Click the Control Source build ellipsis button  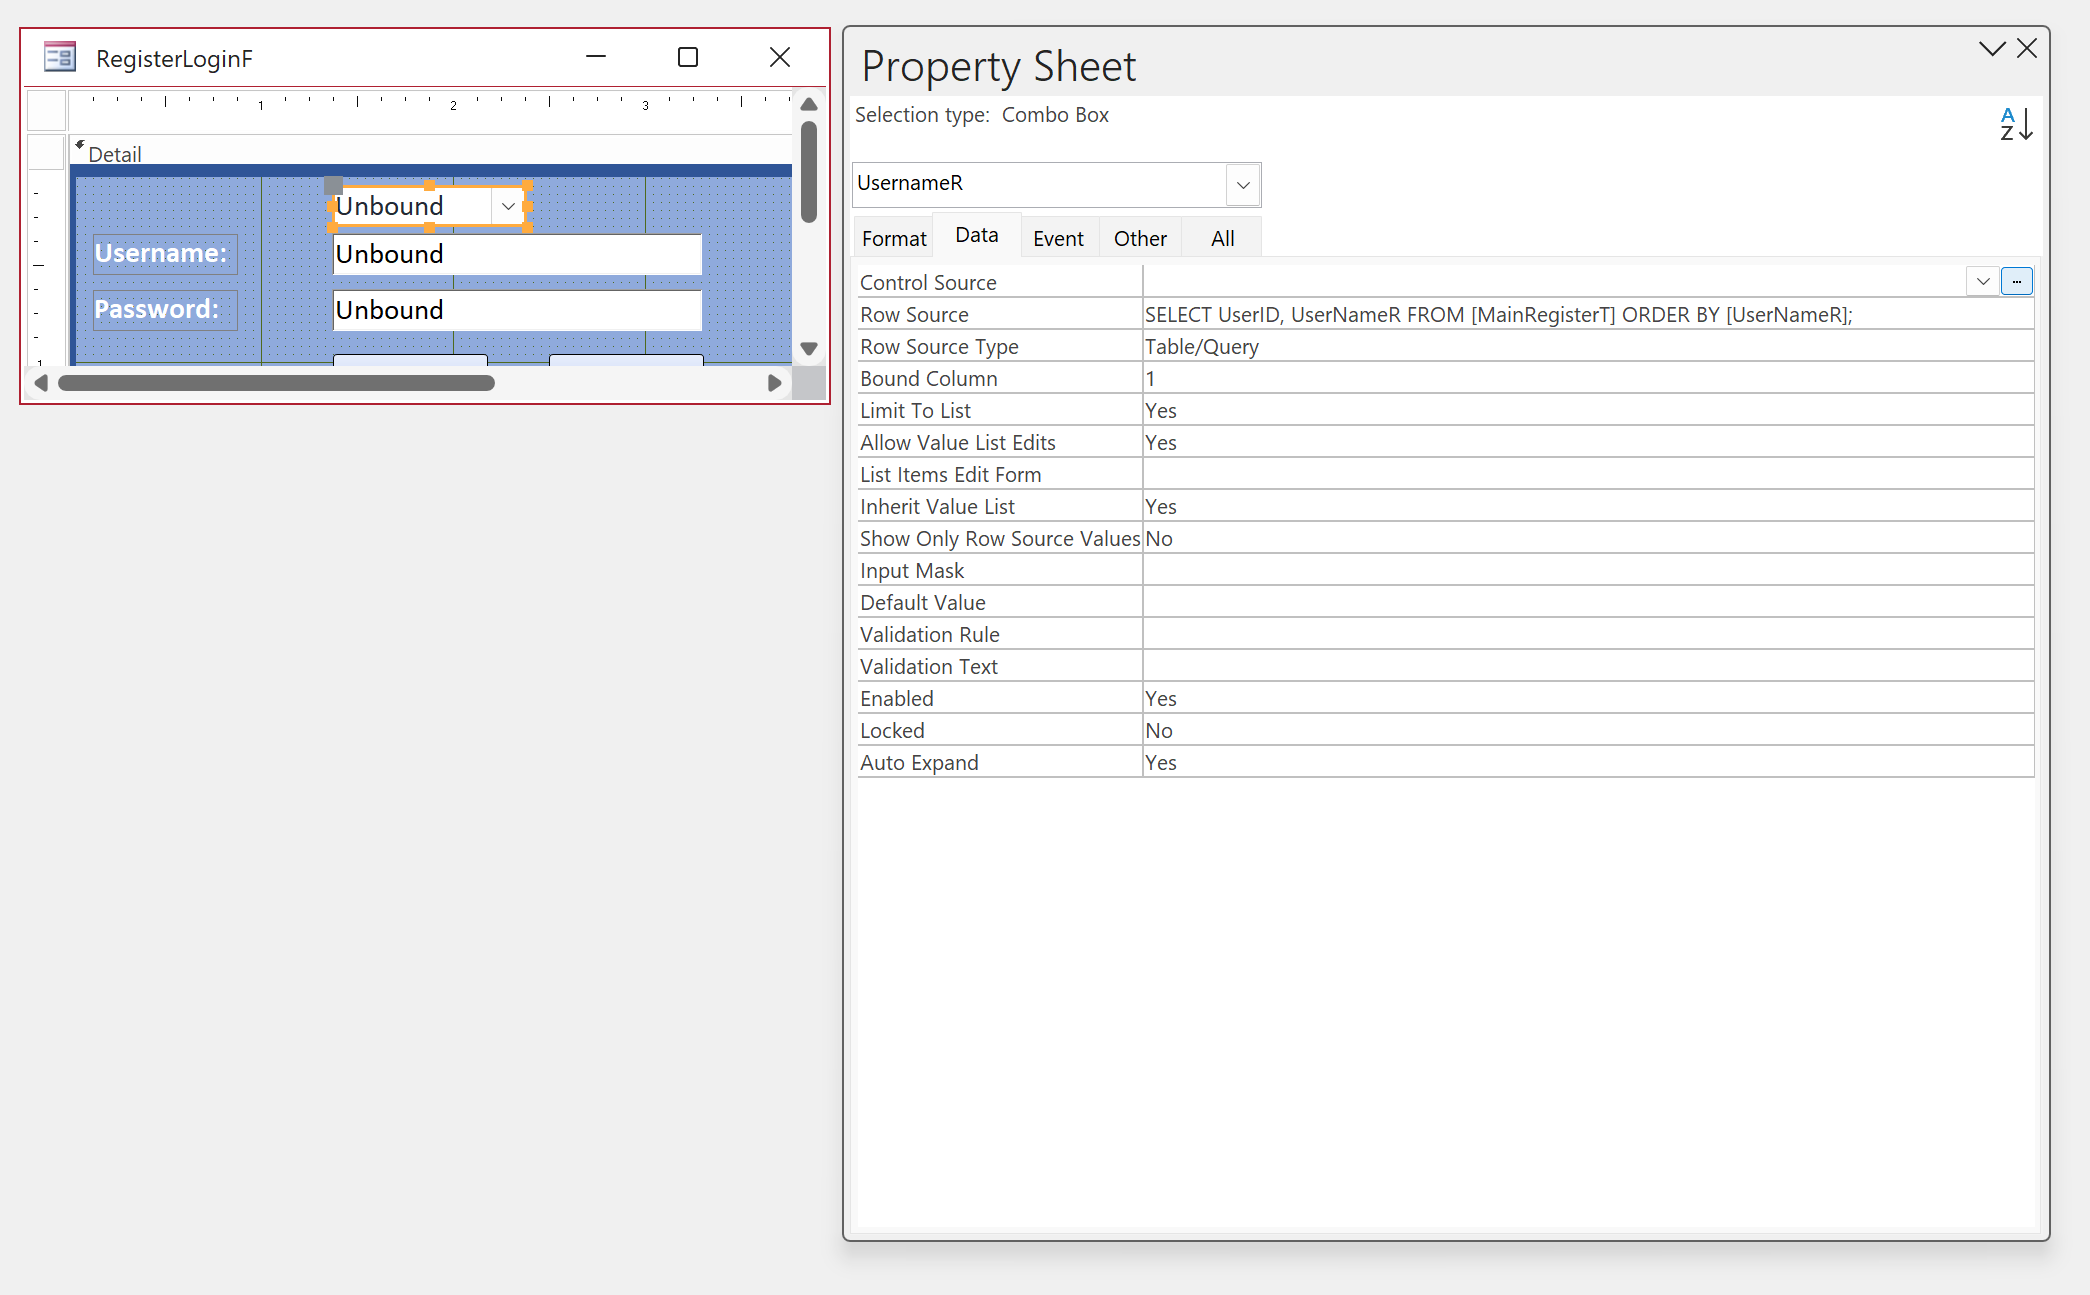(x=2017, y=282)
